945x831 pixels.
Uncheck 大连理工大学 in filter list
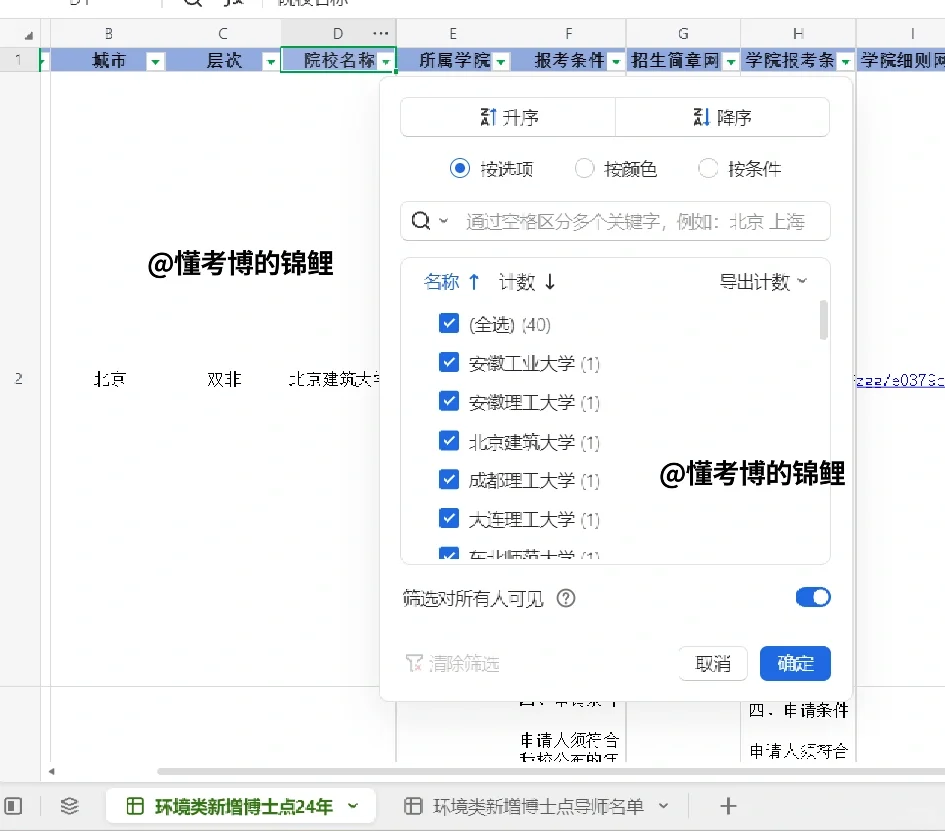tap(449, 518)
